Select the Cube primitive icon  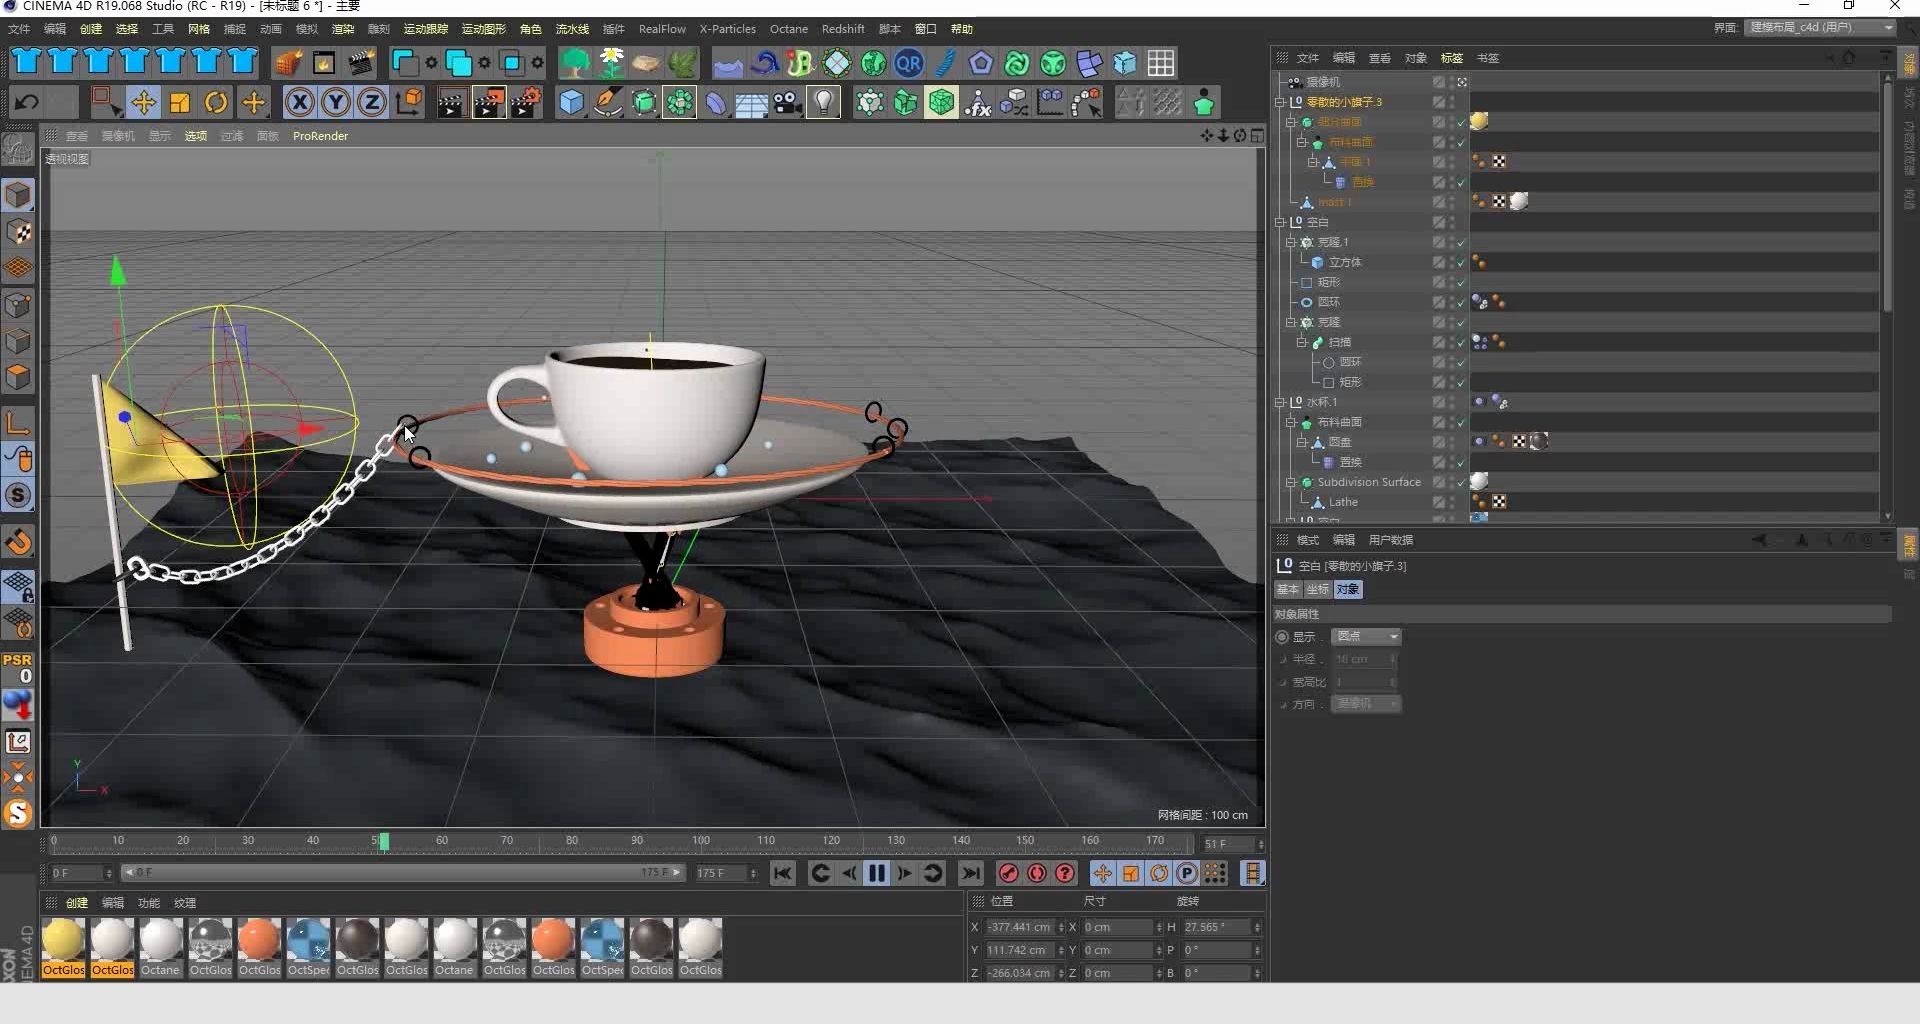tap(570, 102)
